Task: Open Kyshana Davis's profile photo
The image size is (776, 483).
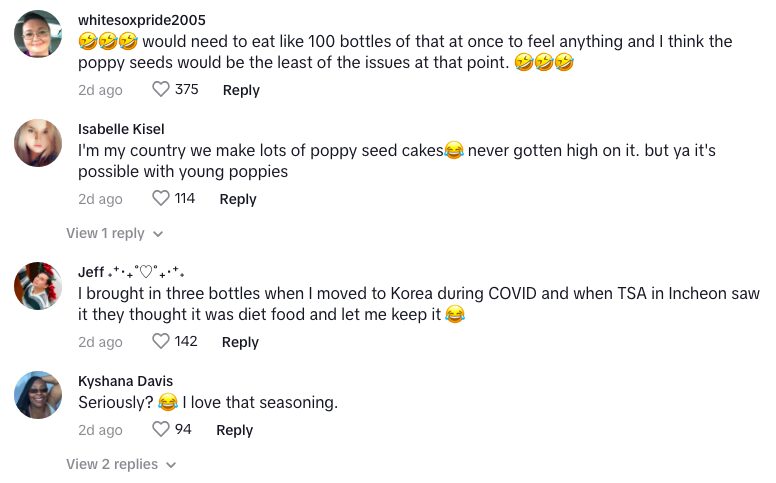Action: pyautogui.click(x=38, y=394)
